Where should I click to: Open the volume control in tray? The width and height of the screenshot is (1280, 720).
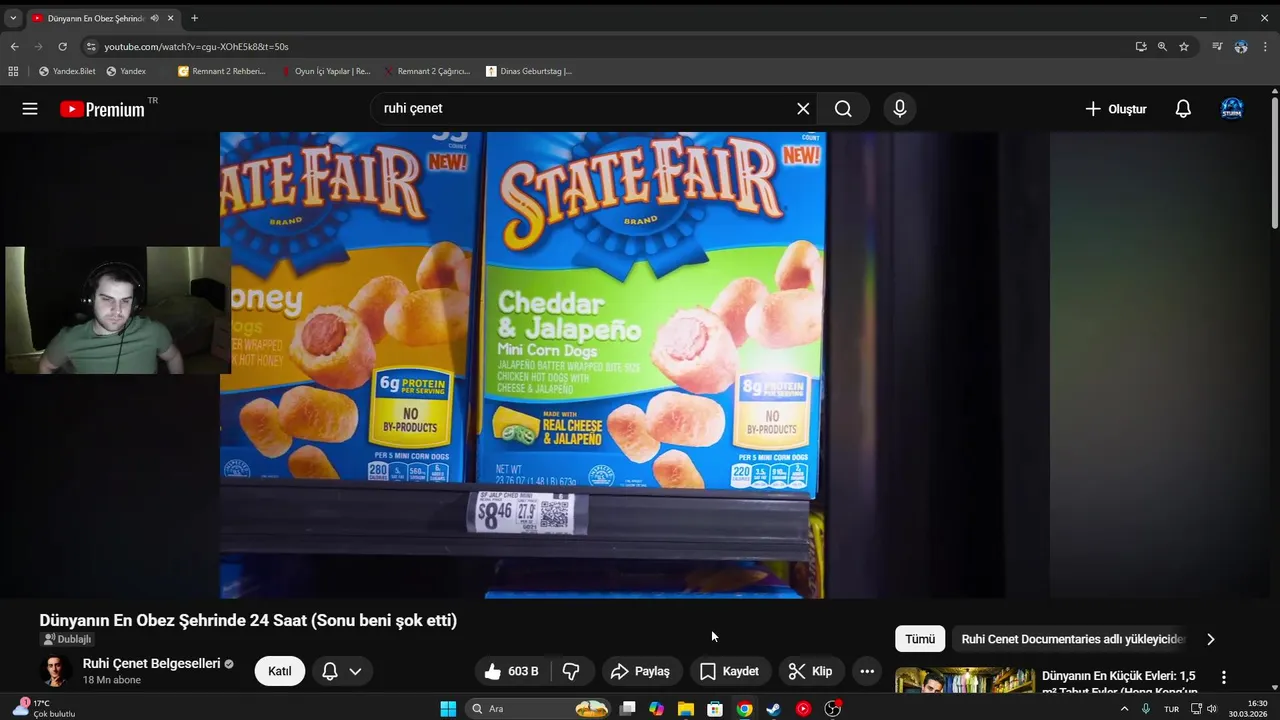(1212, 709)
